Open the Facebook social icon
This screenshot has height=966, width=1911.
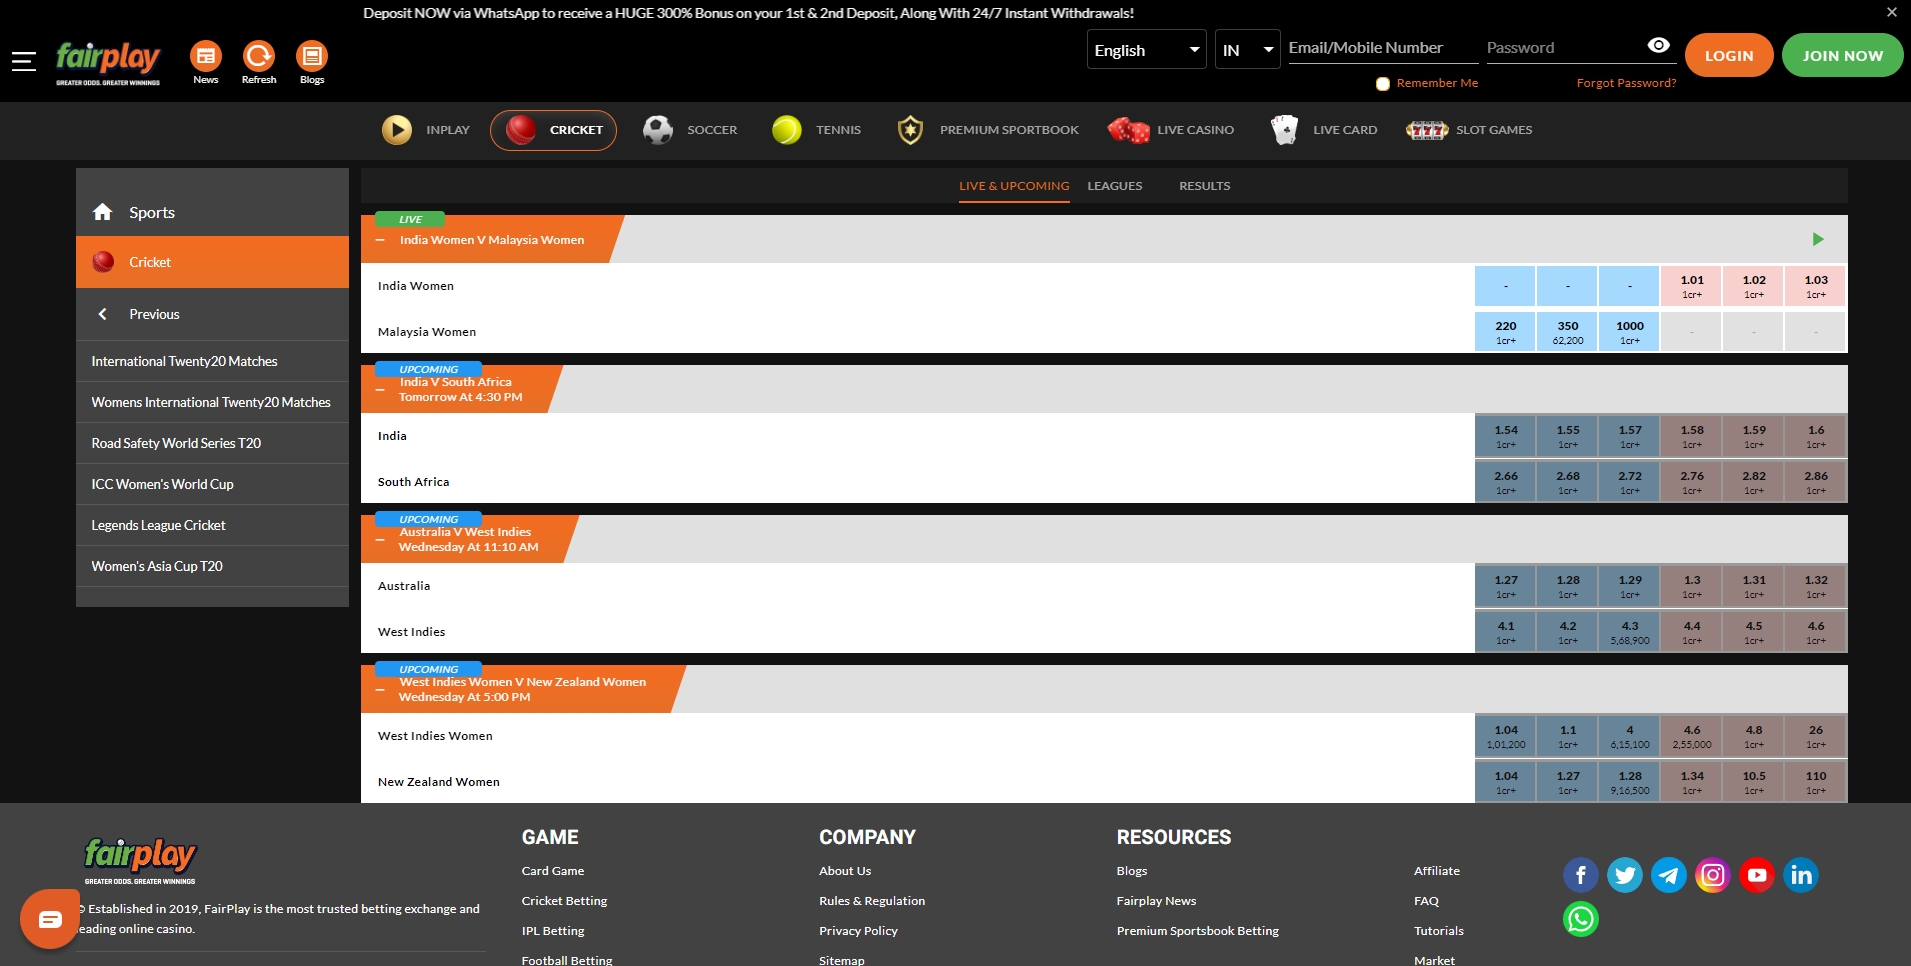pos(1581,876)
